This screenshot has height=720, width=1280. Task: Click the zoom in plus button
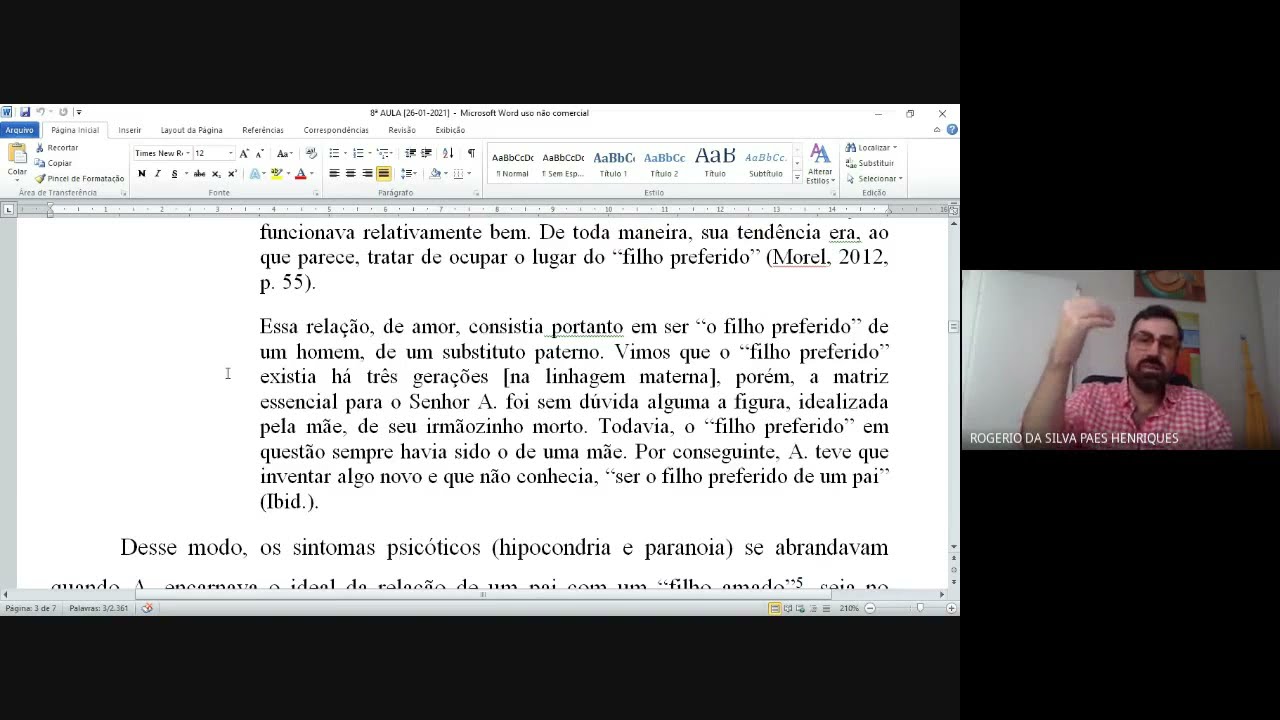pyautogui.click(x=951, y=608)
